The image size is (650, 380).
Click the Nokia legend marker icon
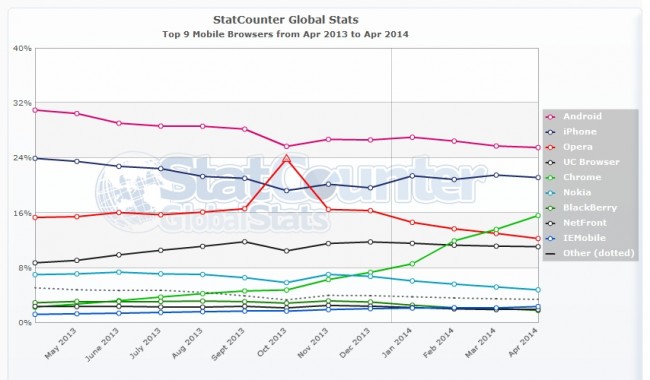pos(551,193)
